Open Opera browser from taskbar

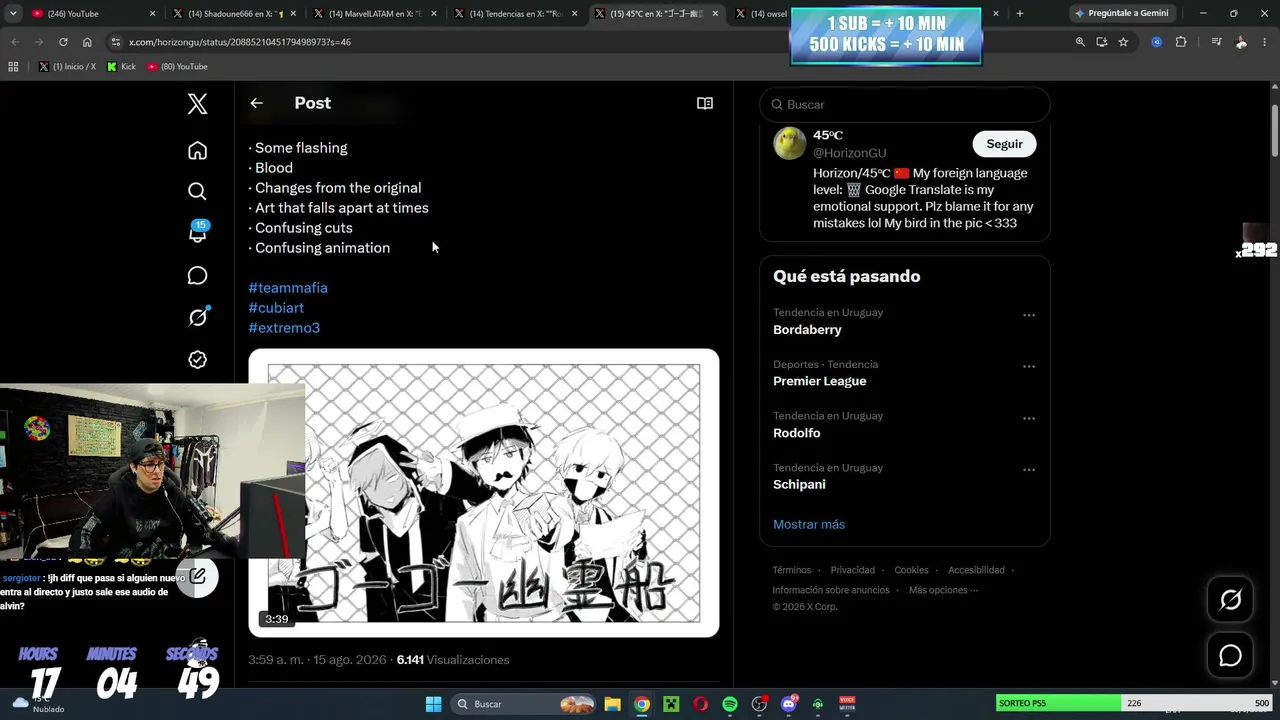[x=701, y=704]
